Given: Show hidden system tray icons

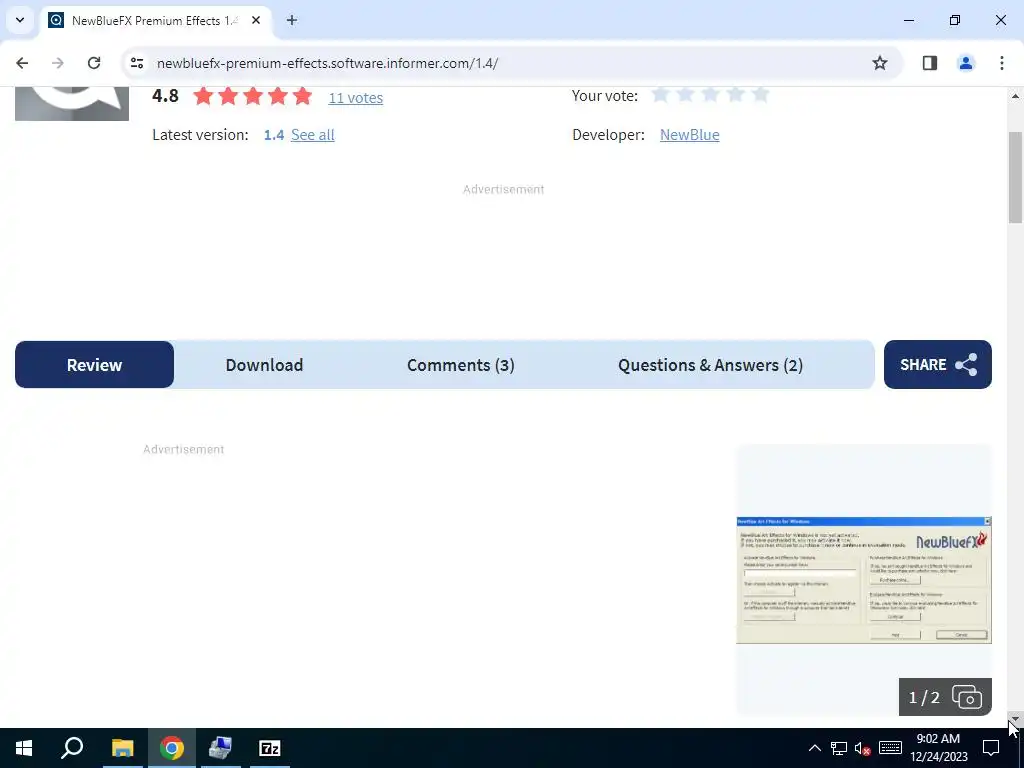Looking at the screenshot, I should click(x=814, y=748).
